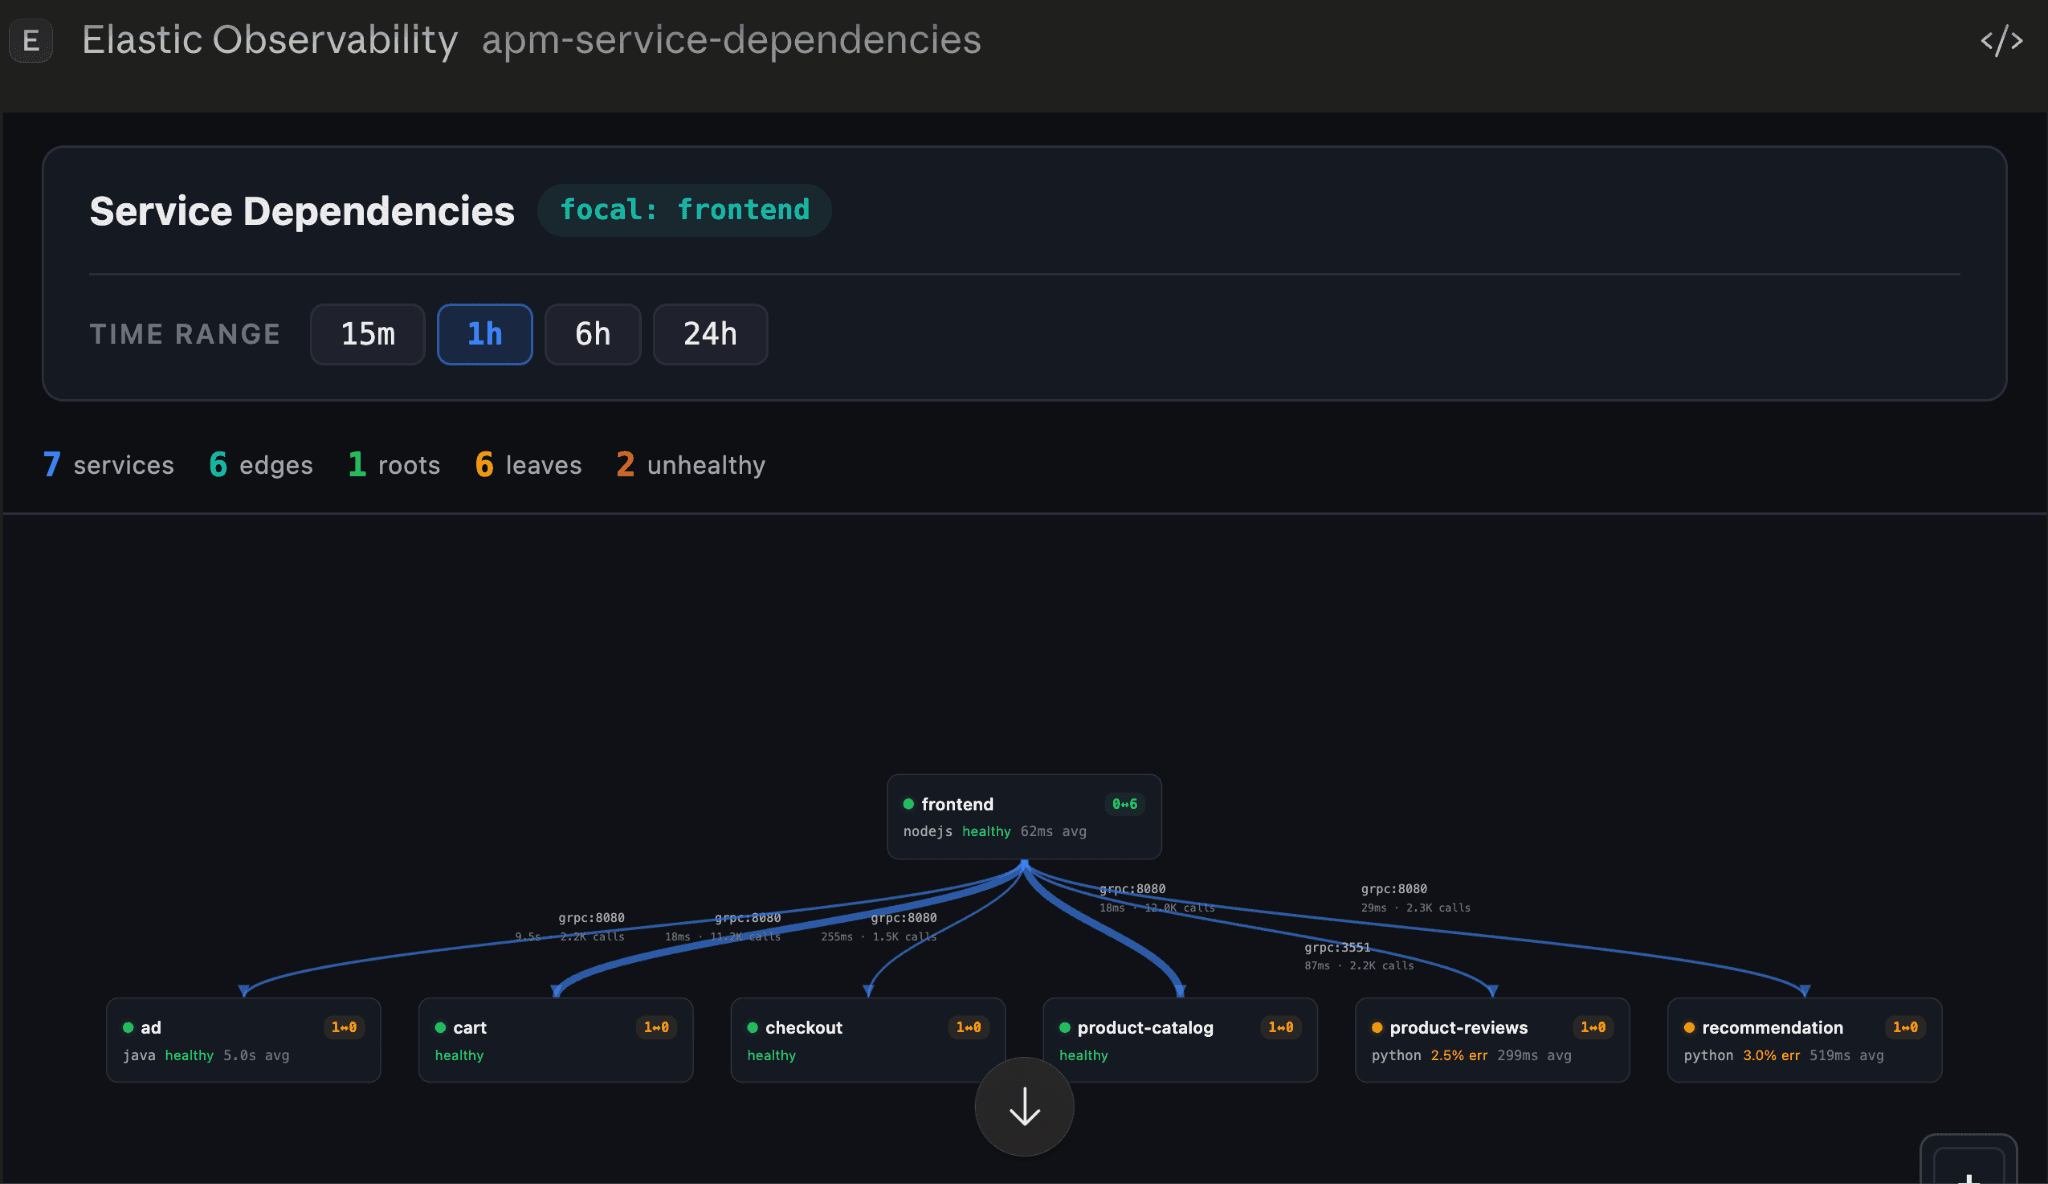Open the apm-service-dependencies breadcrumb
Screen dimensions: 2048x1184
pos(731,40)
